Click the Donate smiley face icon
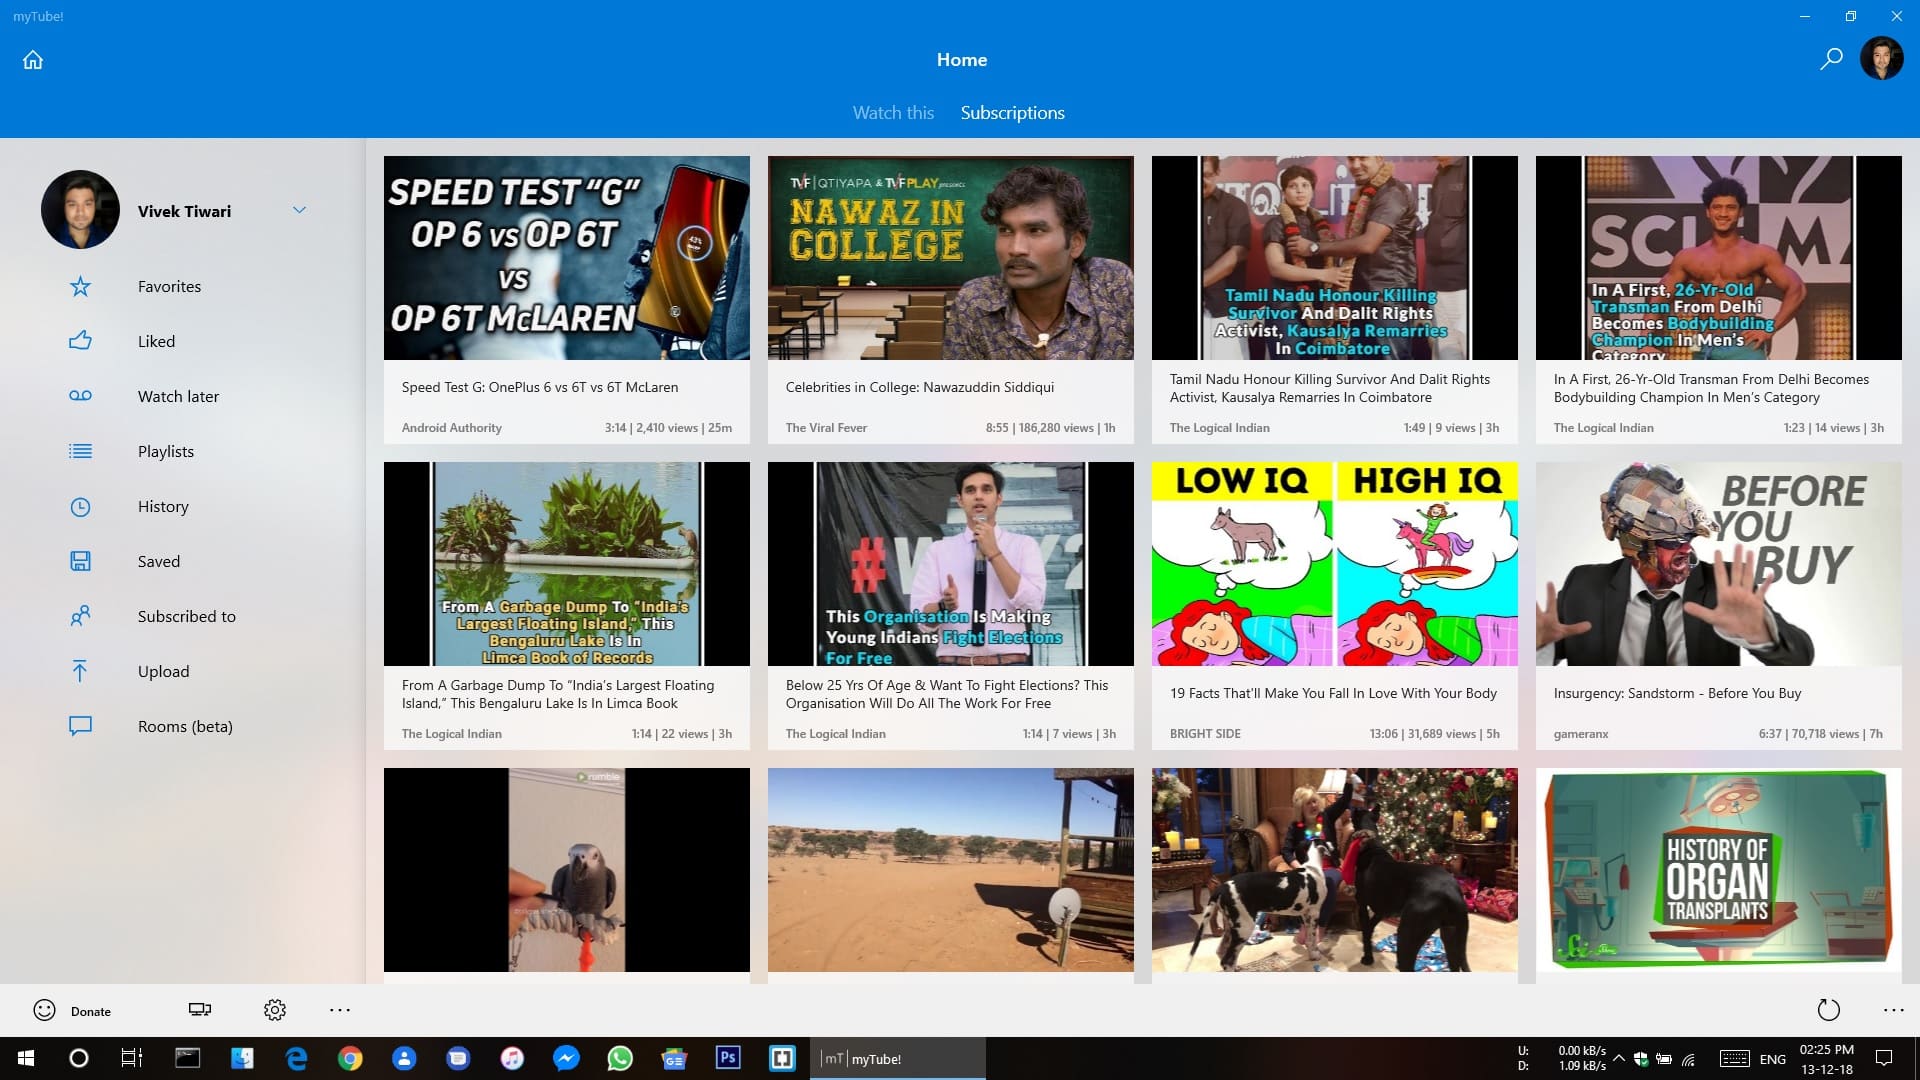Viewport: 1920px width, 1080px height. (x=44, y=1010)
